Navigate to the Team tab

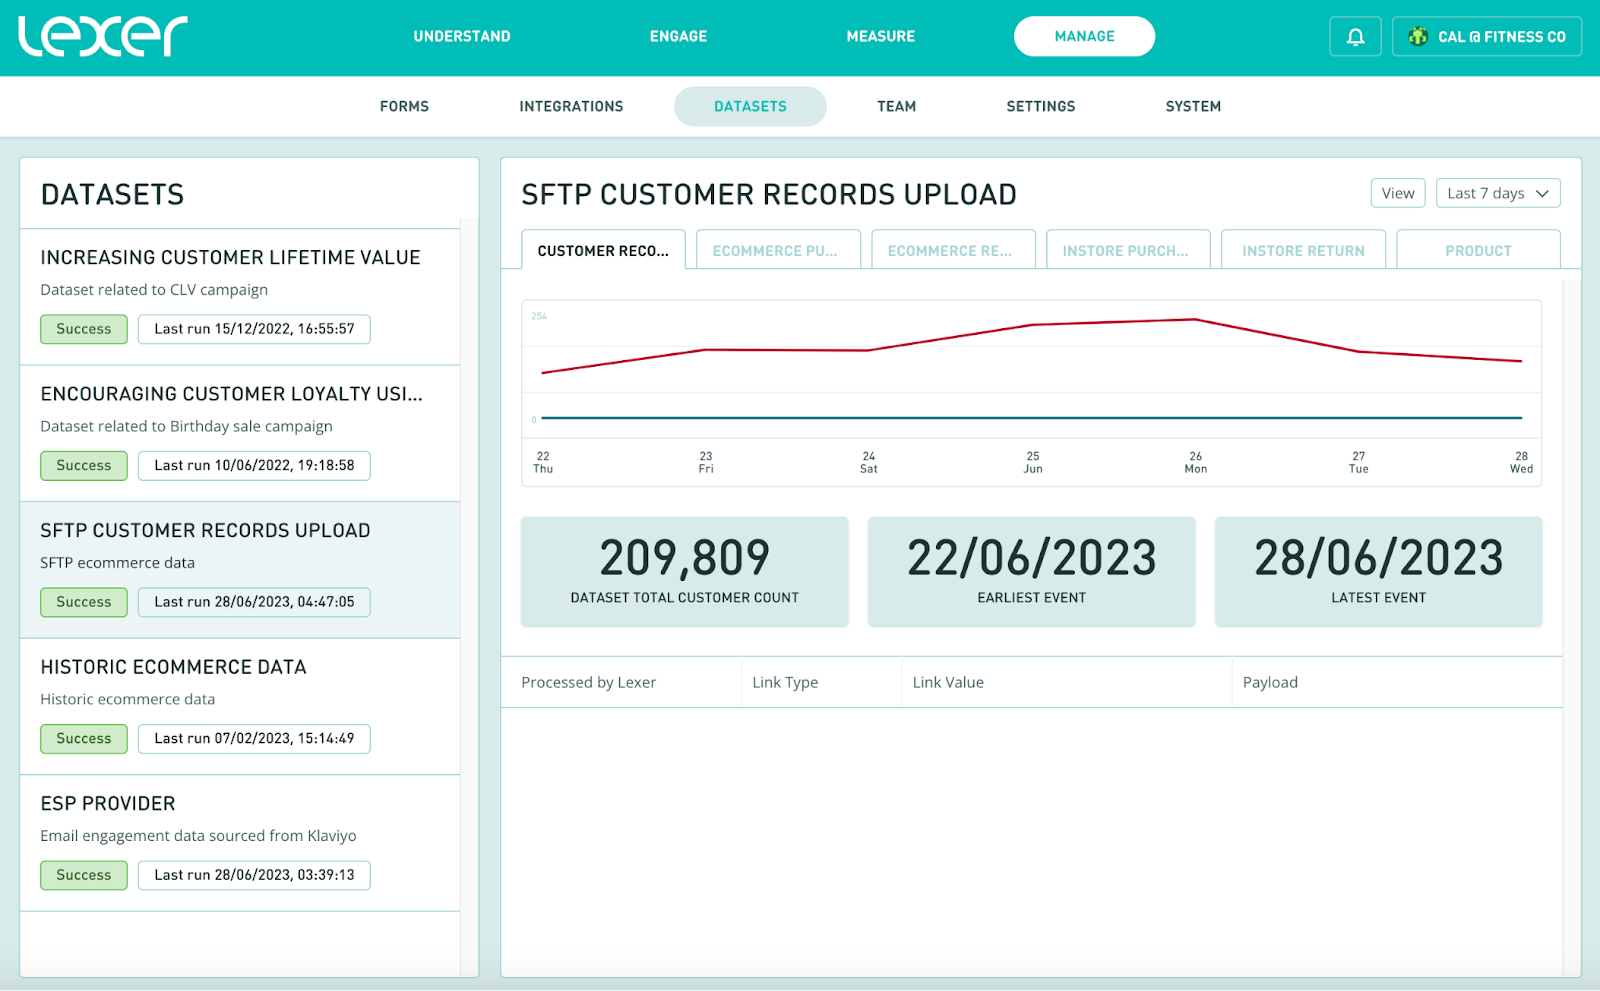pos(896,106)
